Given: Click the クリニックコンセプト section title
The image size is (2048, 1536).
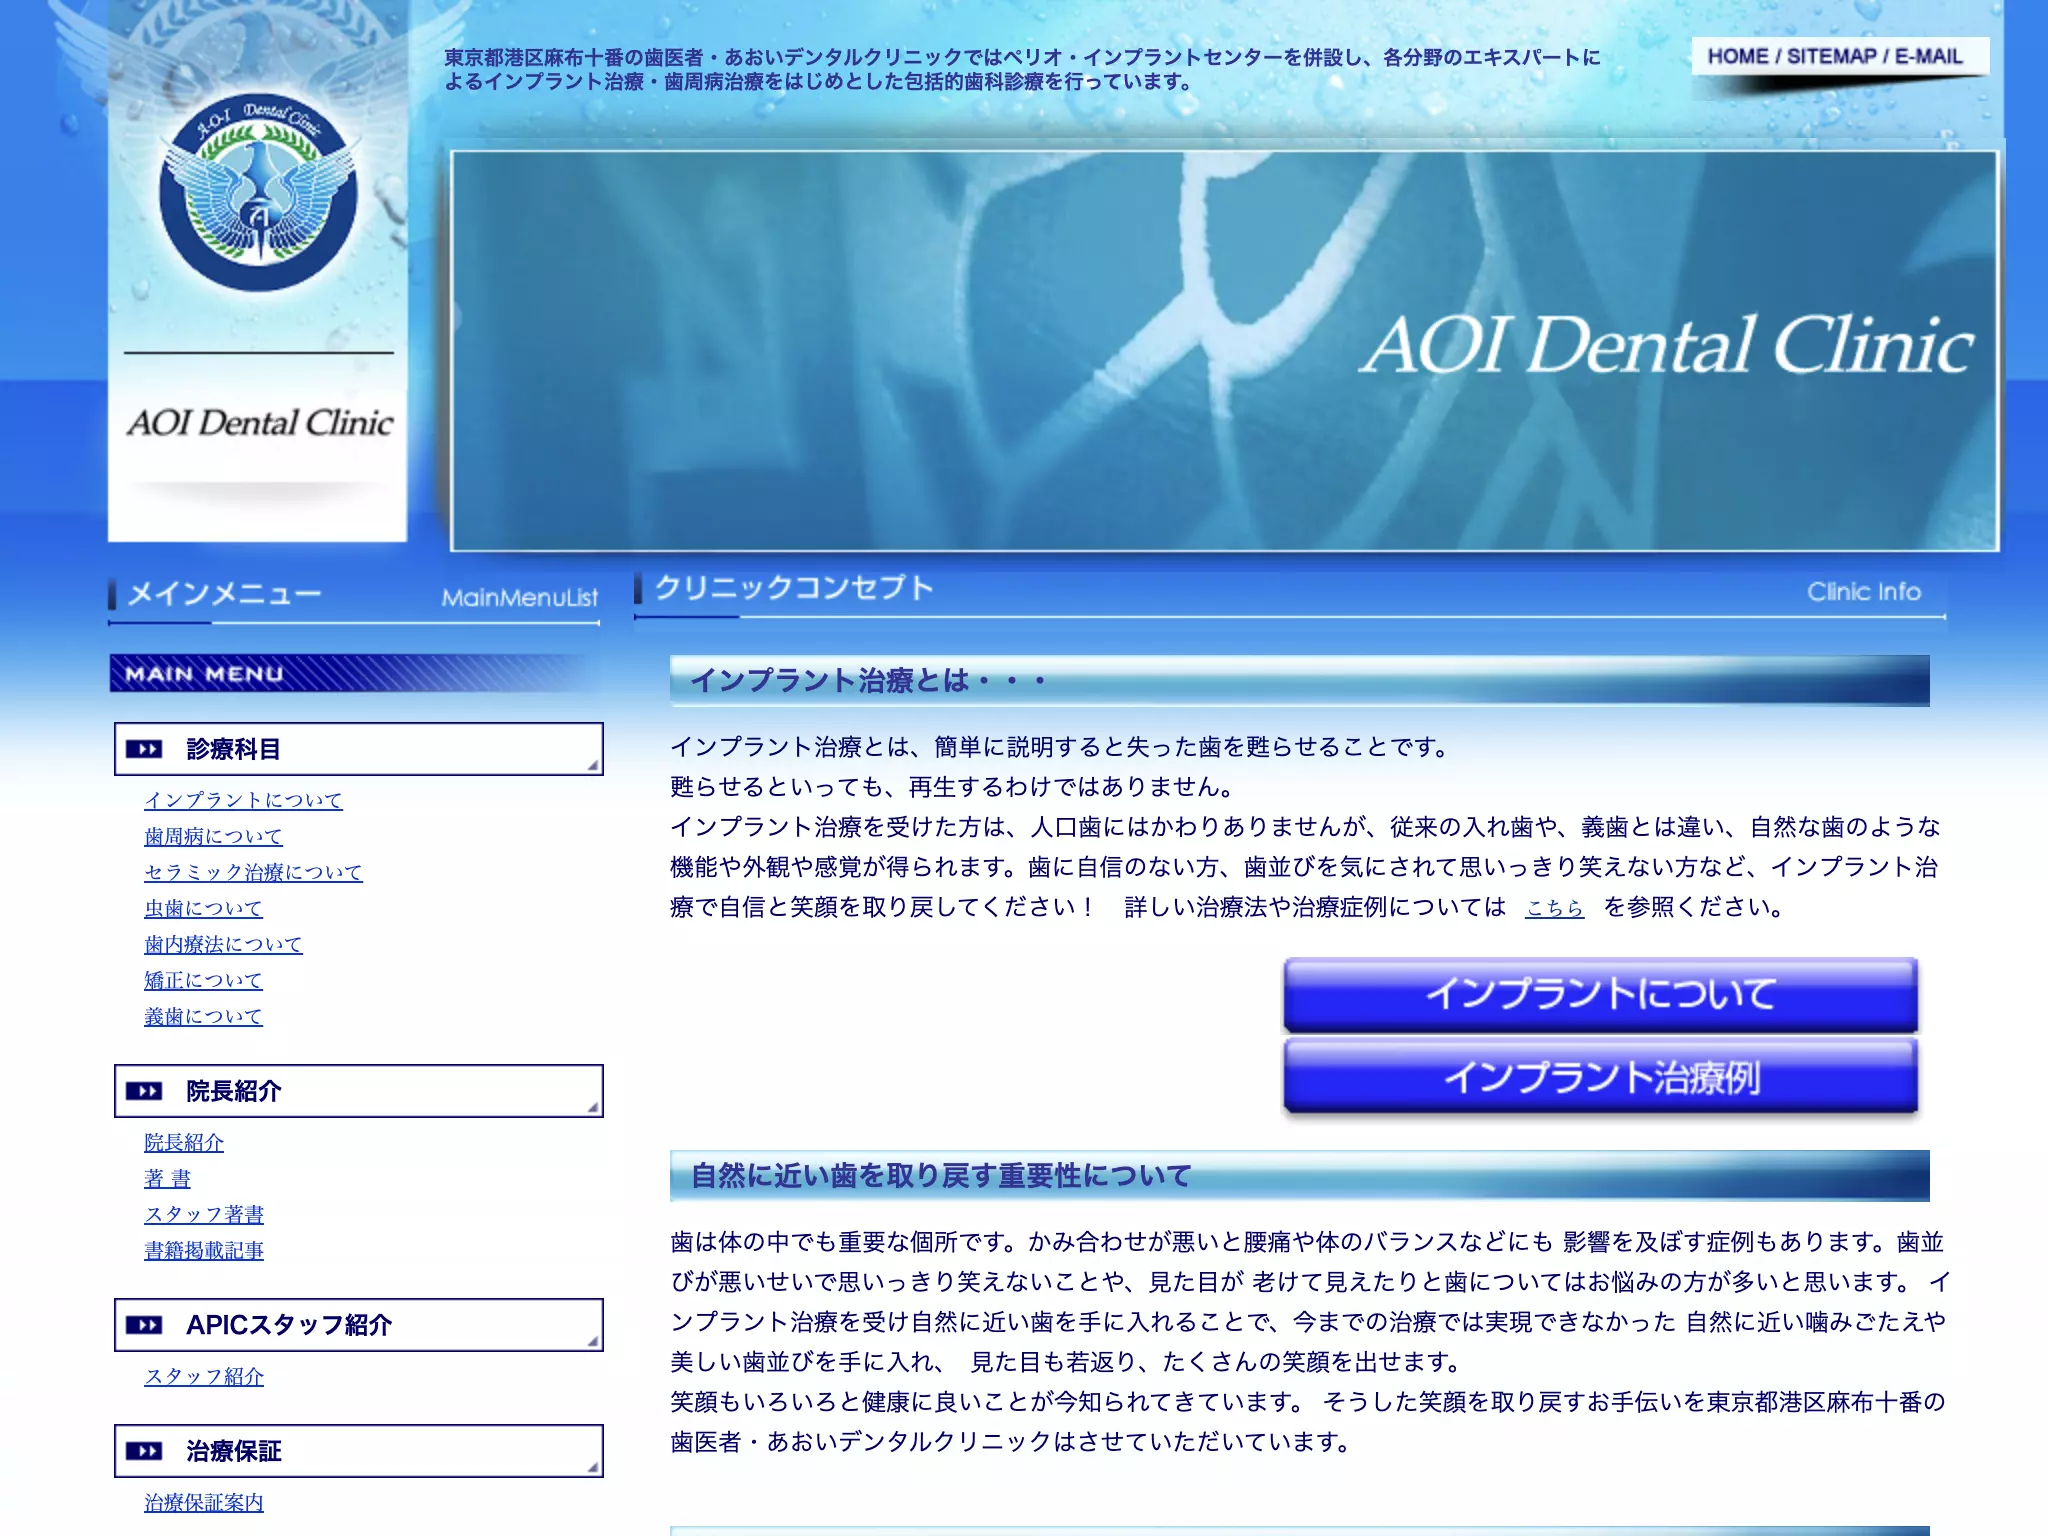Looking at the screenshot, I should [794, 587].
